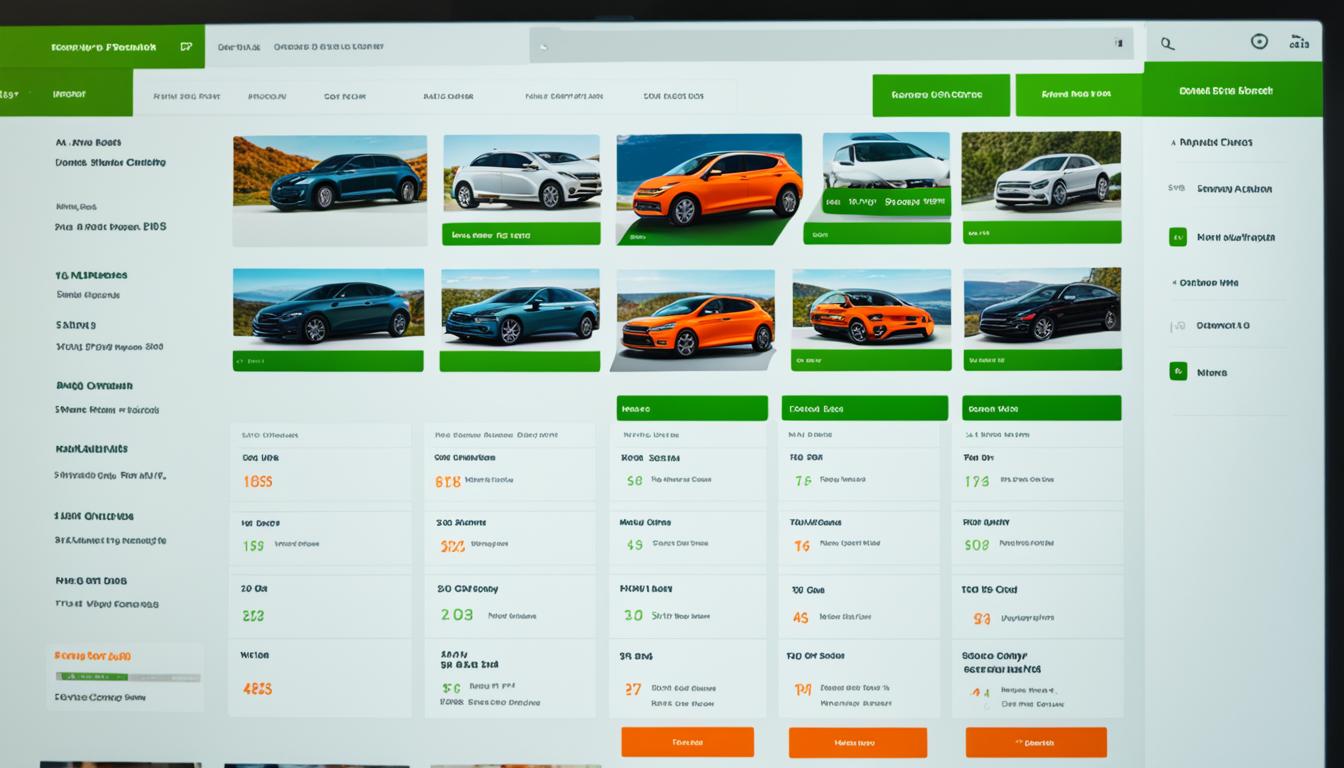Collapse the first right sidebar section caret
This screenshot has width=1344, height=768.
click(x=1173, y=143)
